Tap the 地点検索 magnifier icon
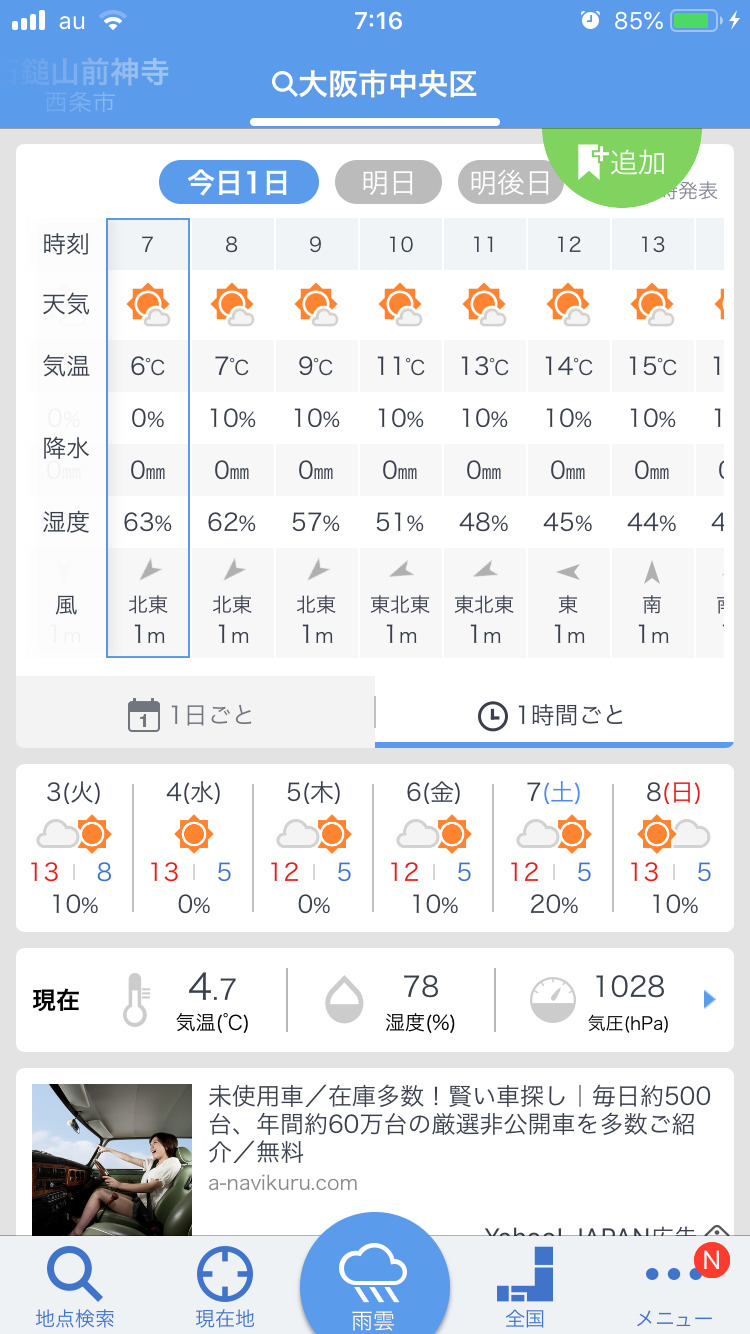The image size is (750, 1334). (75, 1276)
